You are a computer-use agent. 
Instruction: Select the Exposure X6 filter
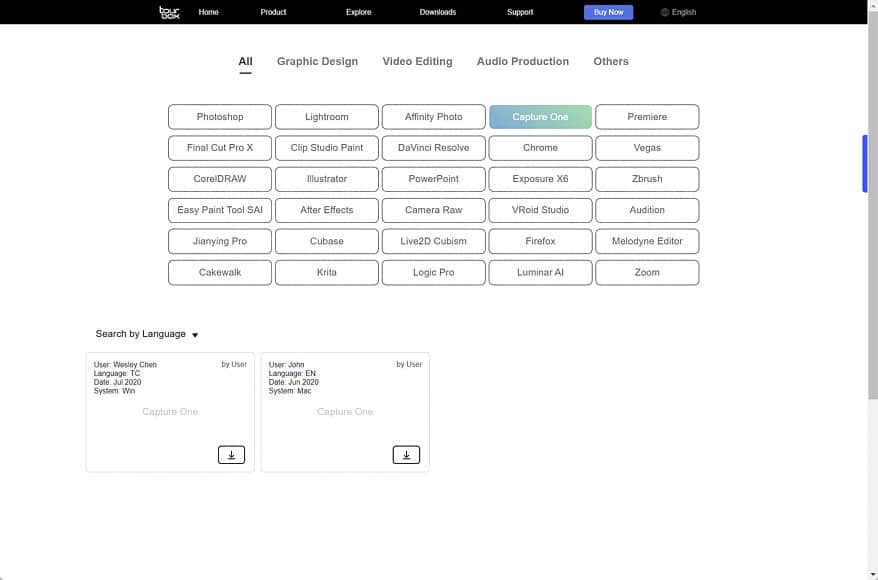click(x=540, y=179)
